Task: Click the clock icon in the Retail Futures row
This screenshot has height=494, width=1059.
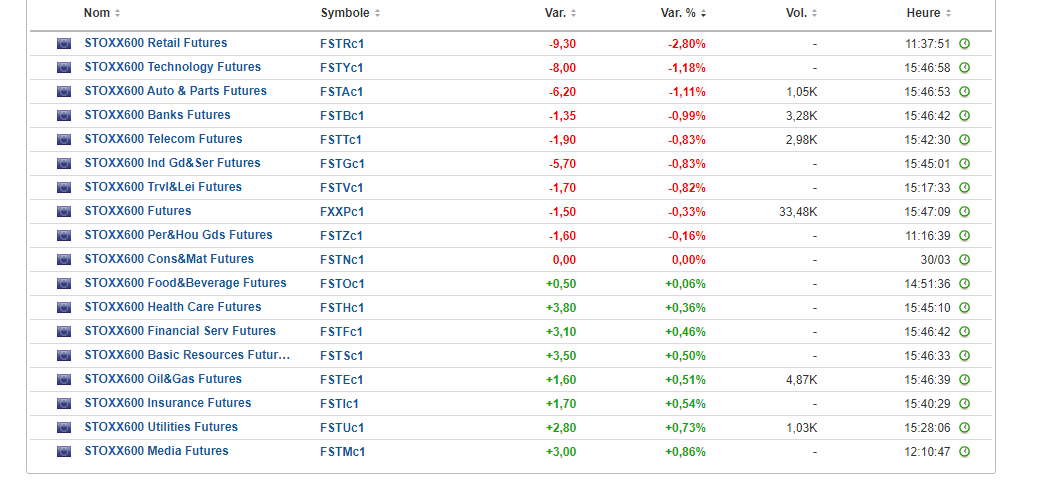Action: (x=964, y=44)
